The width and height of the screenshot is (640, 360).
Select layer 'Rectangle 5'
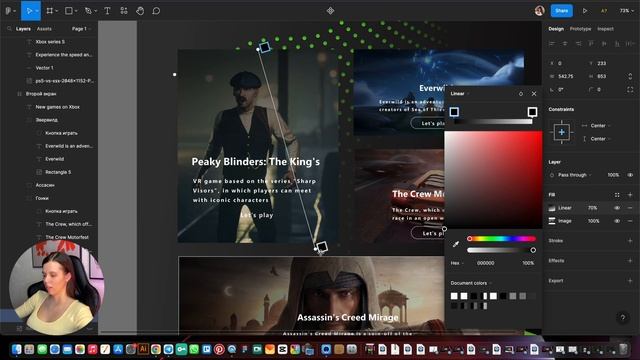(x=58, y=172)
